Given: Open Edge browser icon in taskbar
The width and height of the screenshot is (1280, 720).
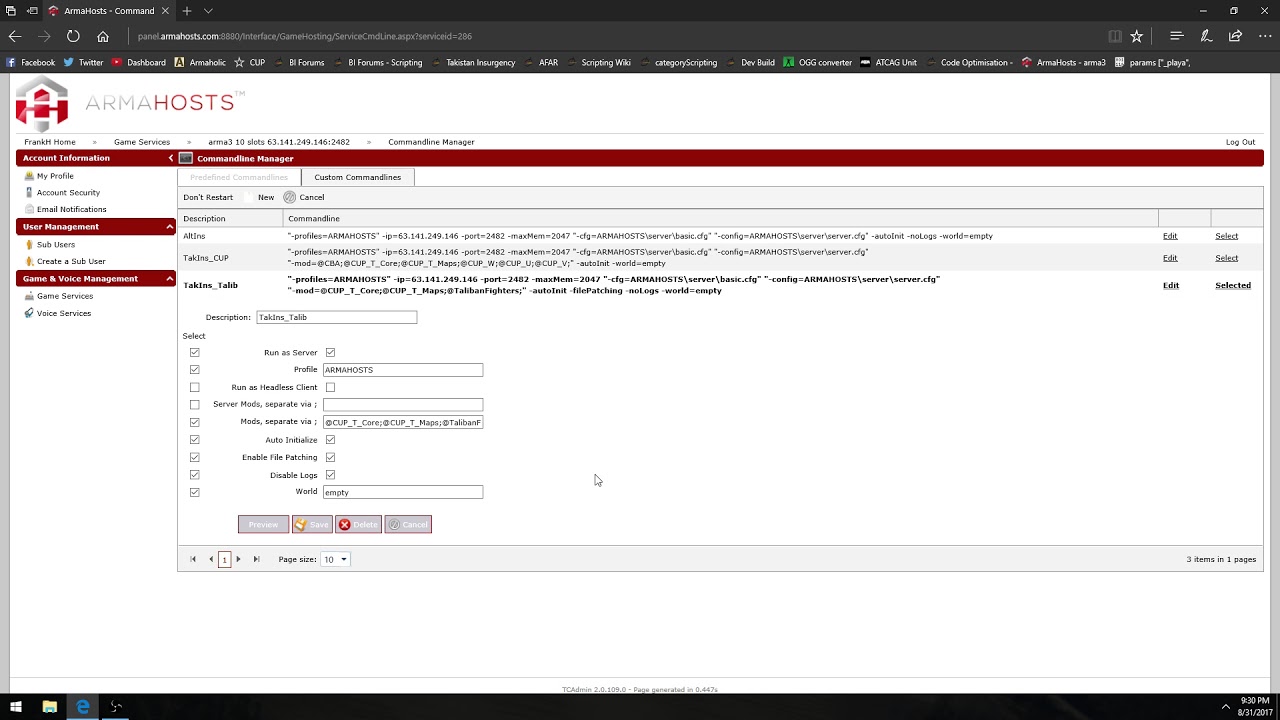Looking at the screenshot, I should tap(83, 706).
